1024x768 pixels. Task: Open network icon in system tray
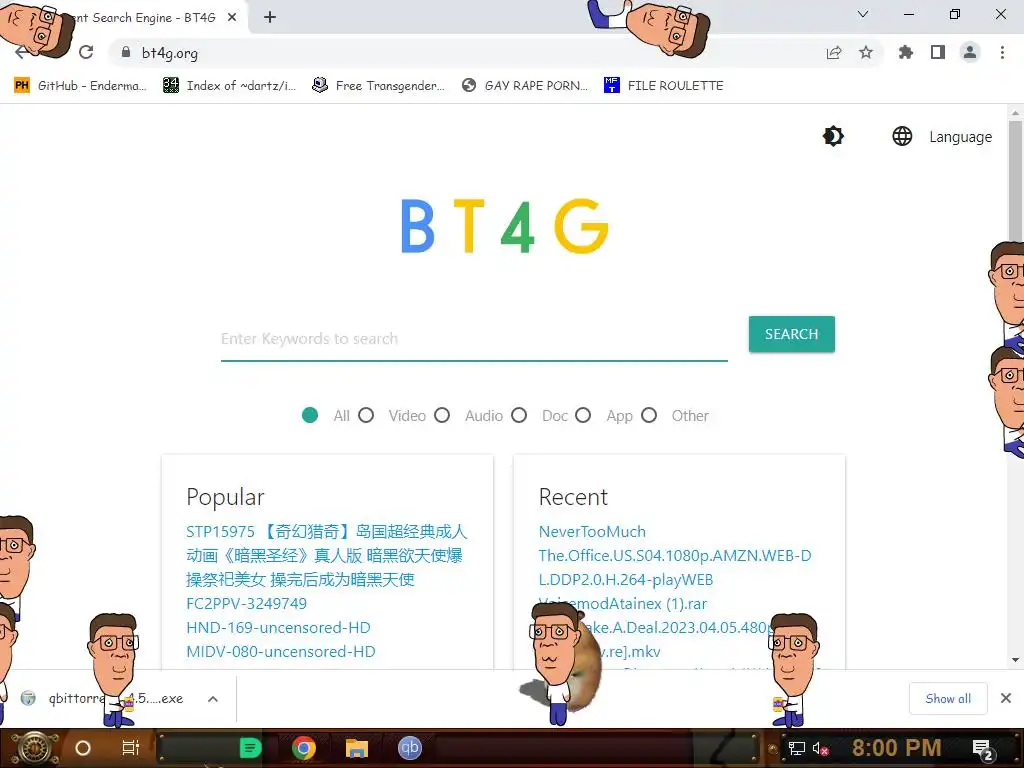point(796,748)
